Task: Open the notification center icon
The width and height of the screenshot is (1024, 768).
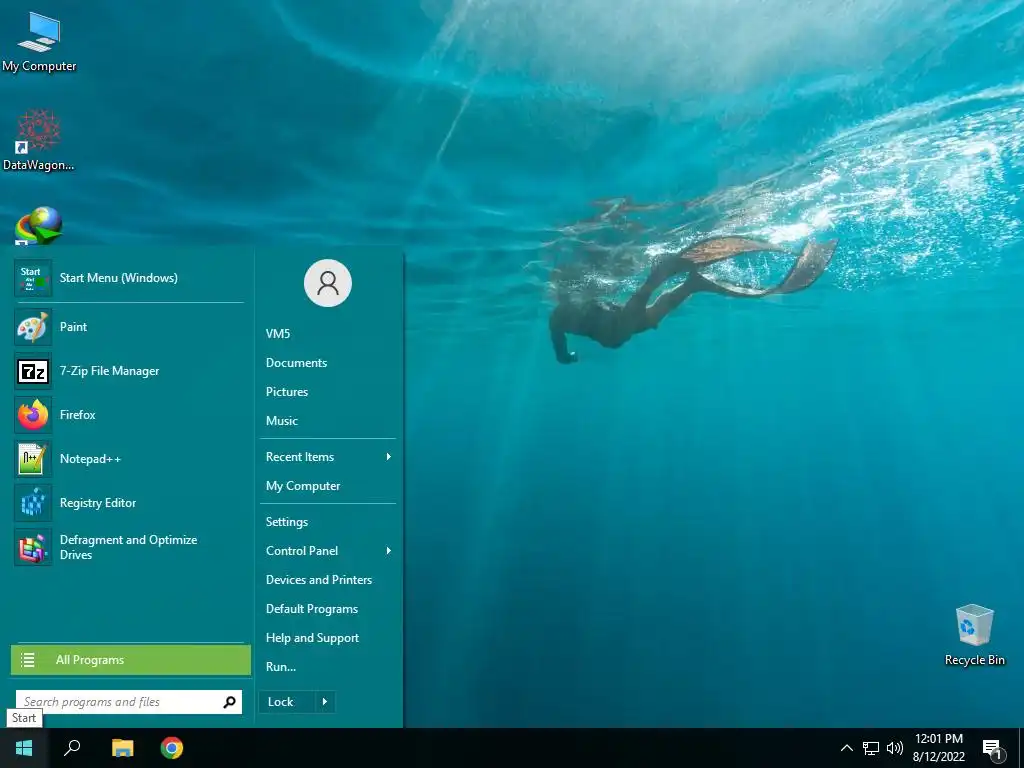Action: [992, 750]
